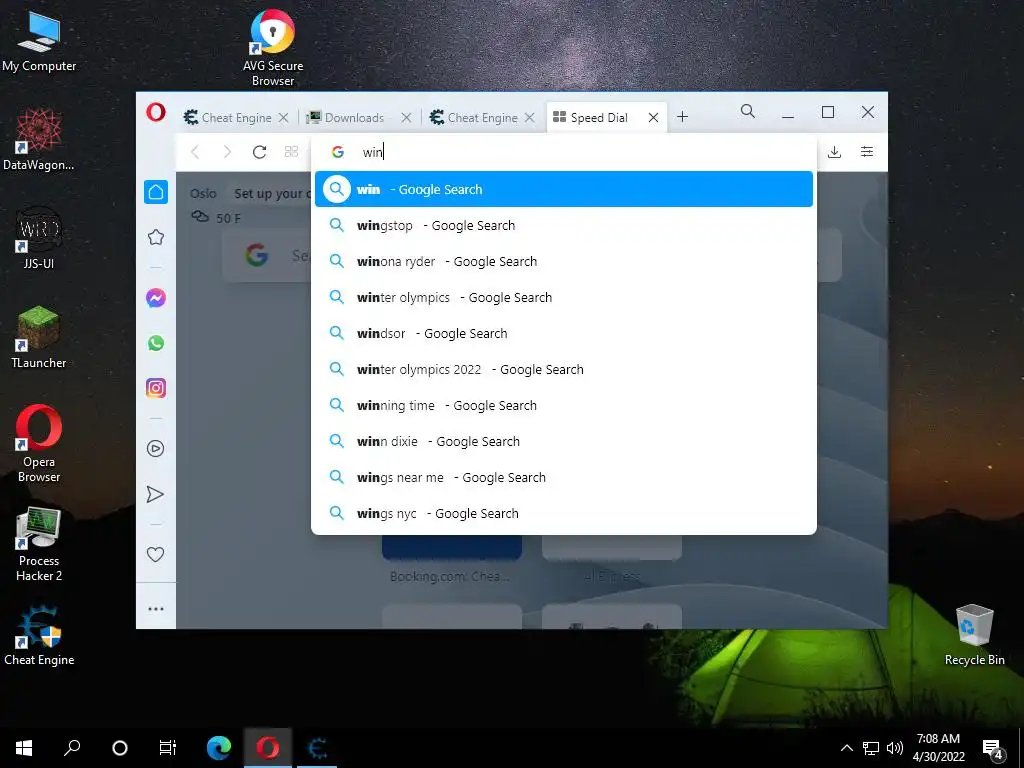Select DataWagon desktop shortcut
The image size is (1024, 768).
pyautogui.click(x=39, y=139)
